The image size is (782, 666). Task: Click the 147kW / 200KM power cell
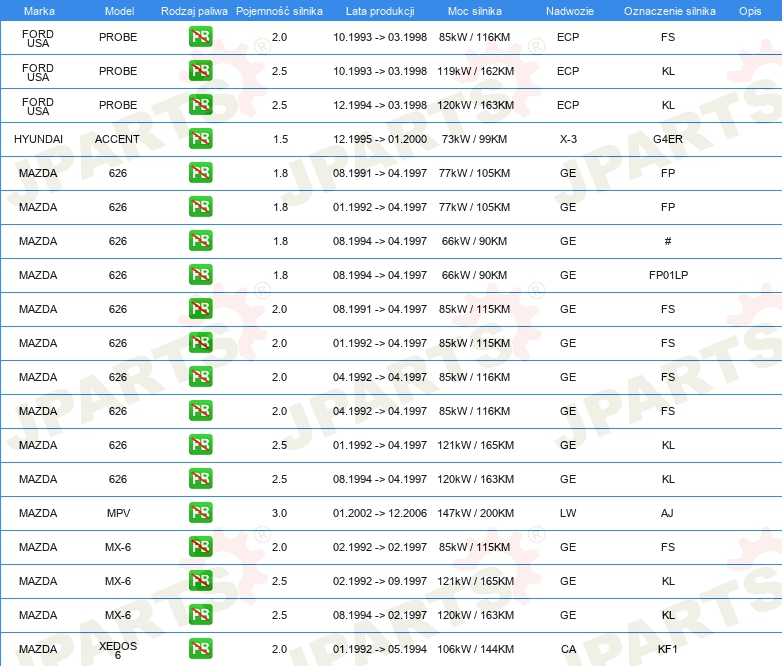pos(475,513)
